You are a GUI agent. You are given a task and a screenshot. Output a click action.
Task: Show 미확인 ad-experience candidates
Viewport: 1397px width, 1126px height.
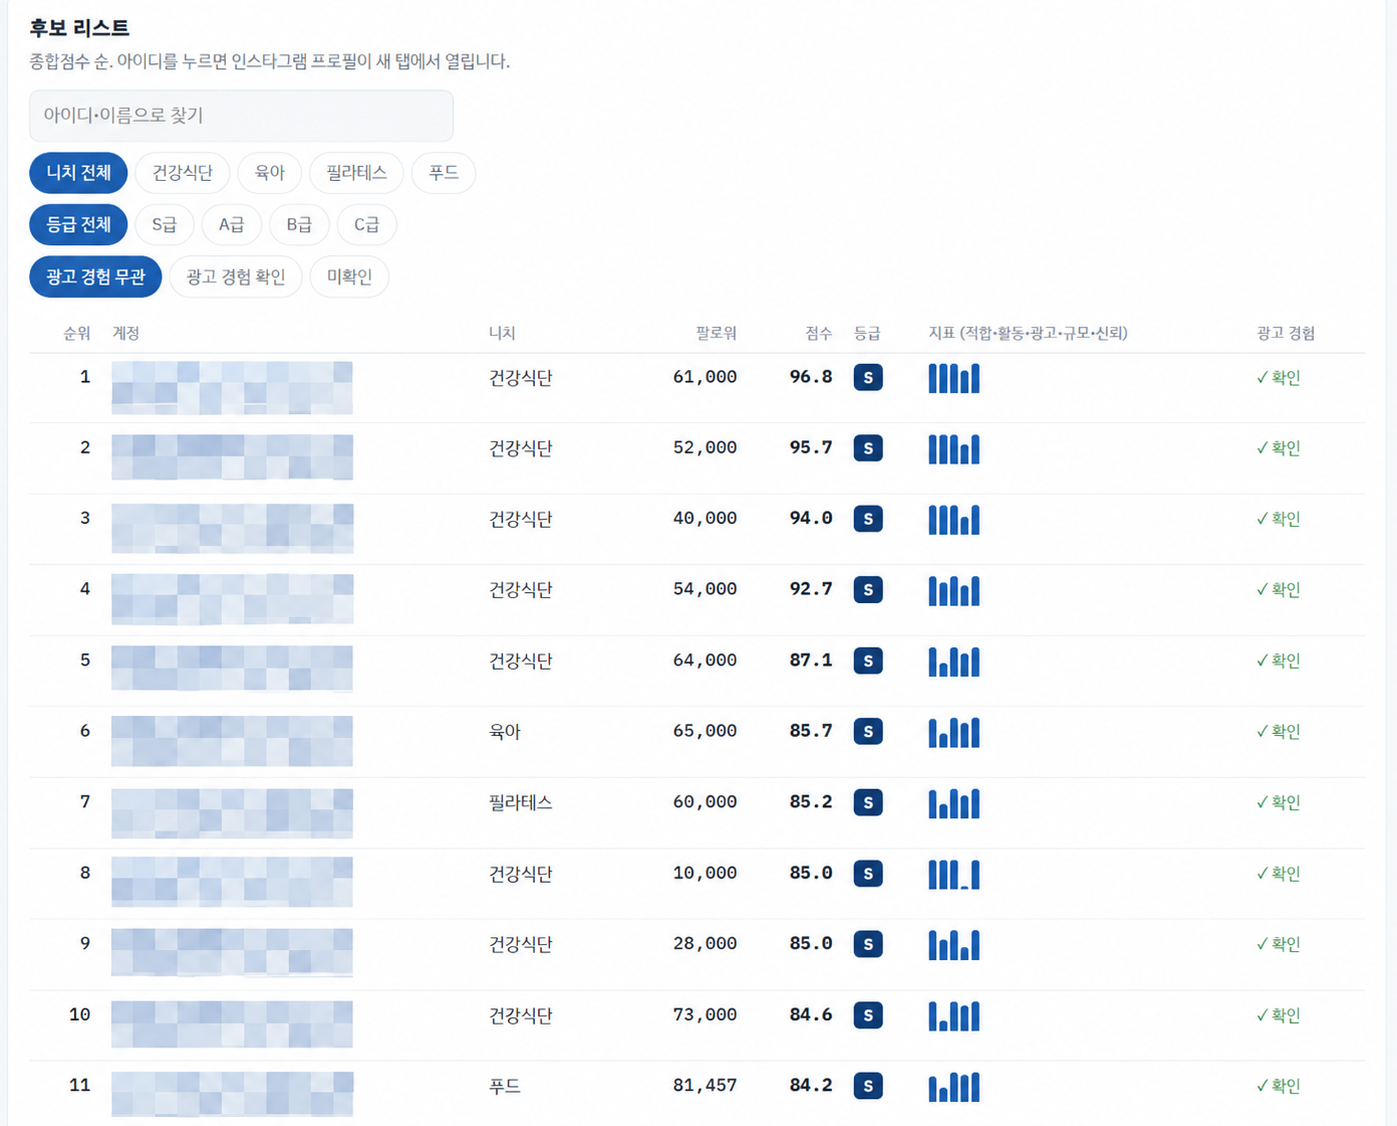(x=349, y=277)
